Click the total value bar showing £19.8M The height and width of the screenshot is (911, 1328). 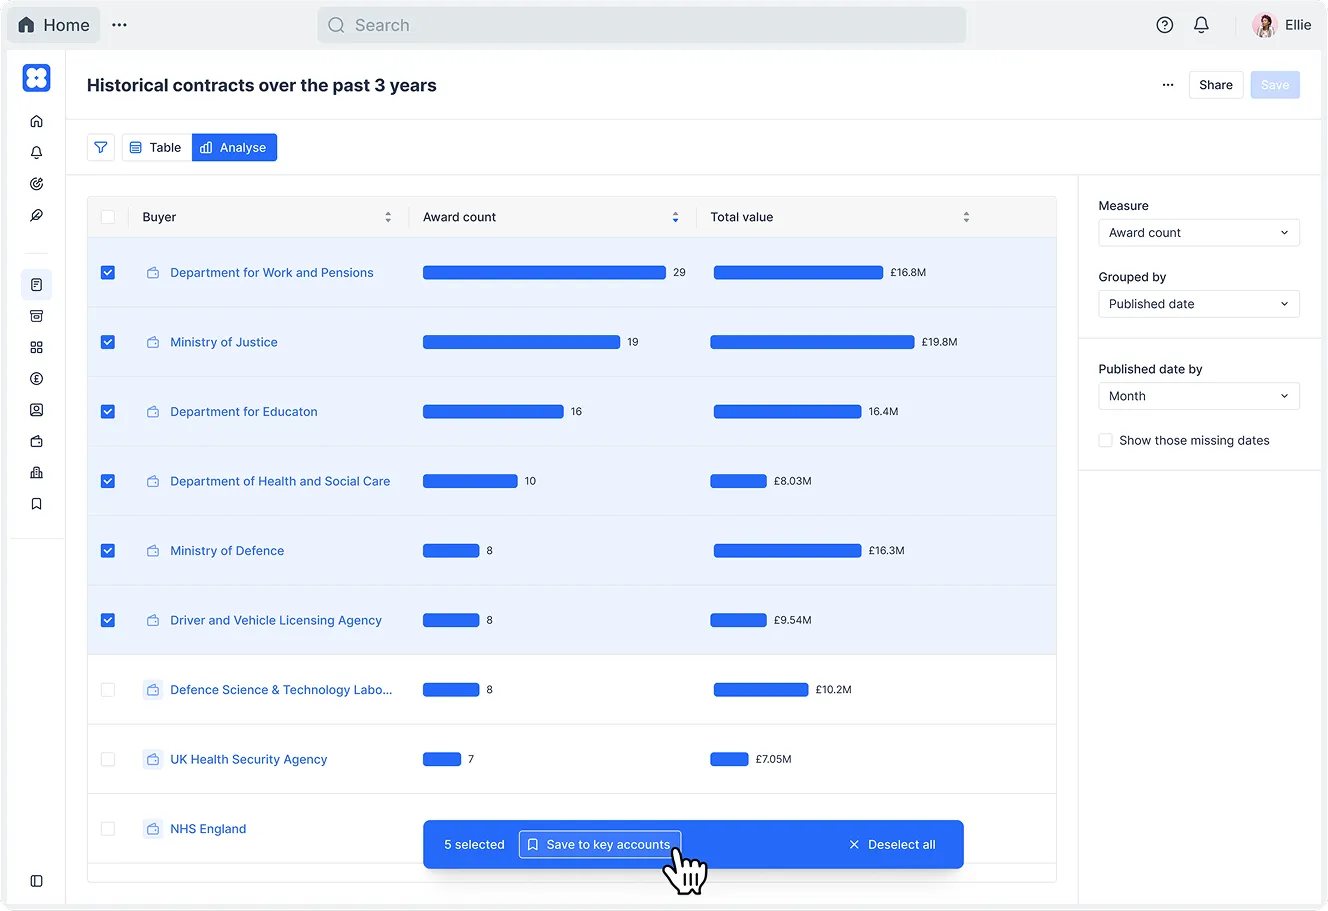[x=812, y=342]
